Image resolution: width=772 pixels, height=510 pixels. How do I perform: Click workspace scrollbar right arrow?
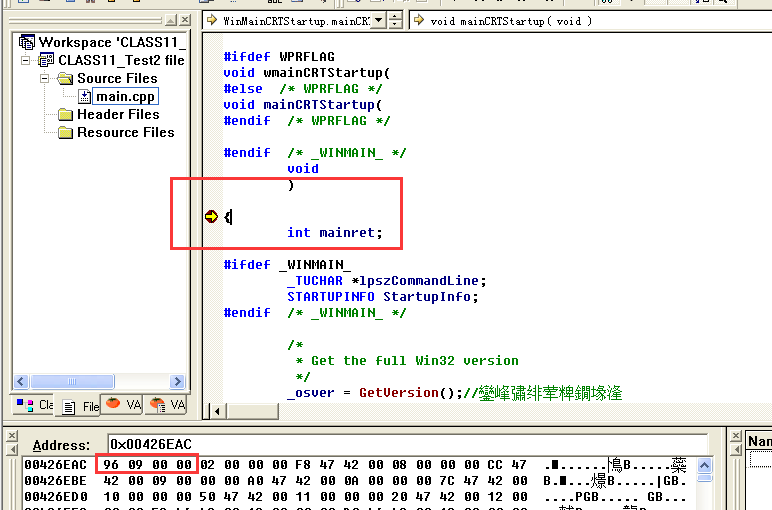tap(177, 382)
